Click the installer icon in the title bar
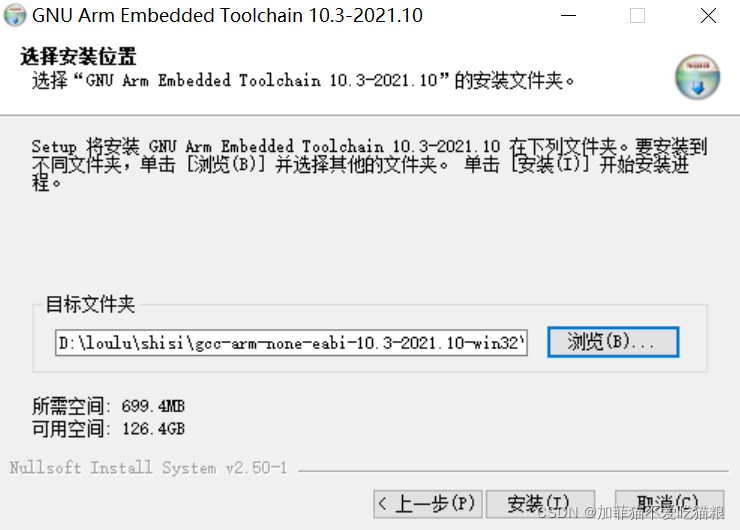740x530 pixels. [x=15, y=15]
